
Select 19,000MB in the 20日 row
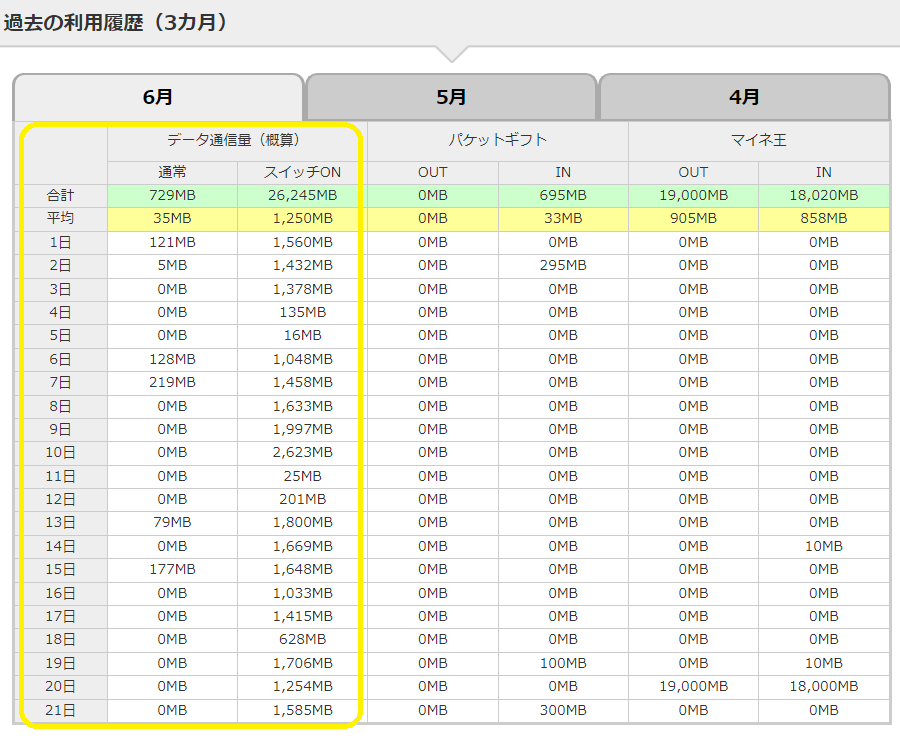tap(693, 687)
